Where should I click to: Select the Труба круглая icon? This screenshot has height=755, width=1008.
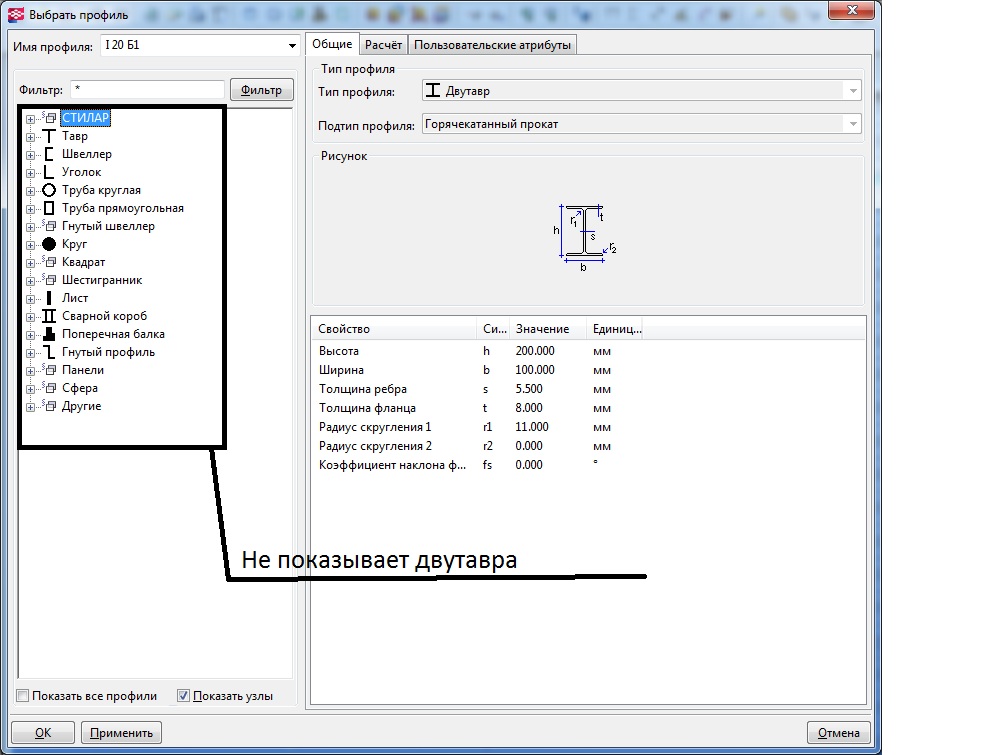click(x=48, y=190)
